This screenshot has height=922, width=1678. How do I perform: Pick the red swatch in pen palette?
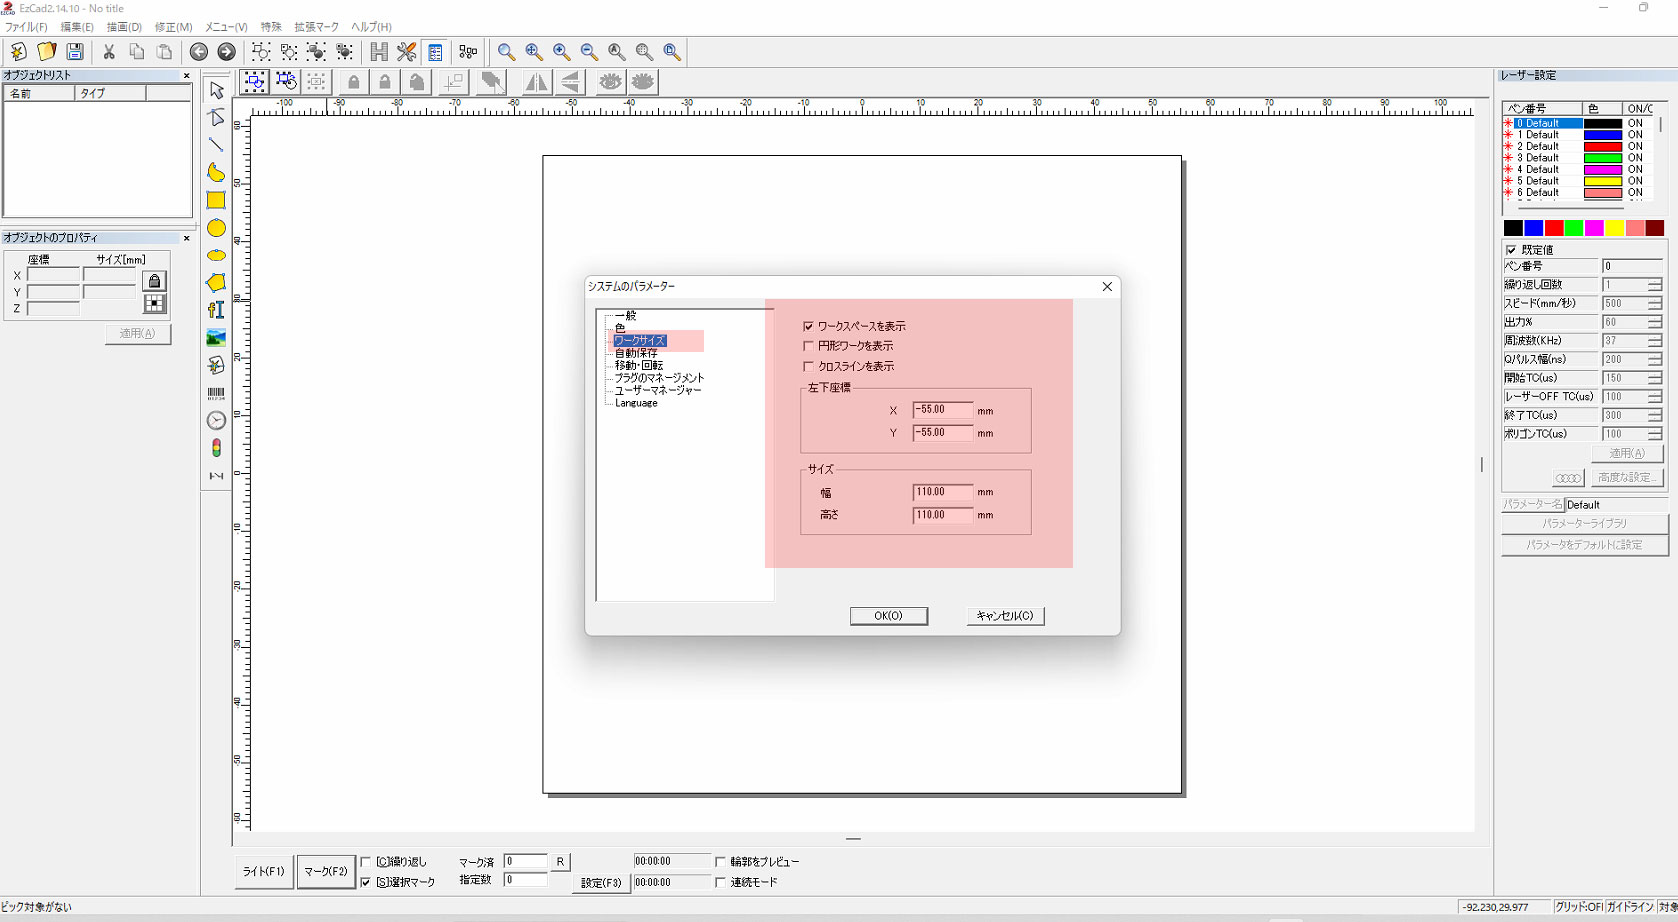1553,229
